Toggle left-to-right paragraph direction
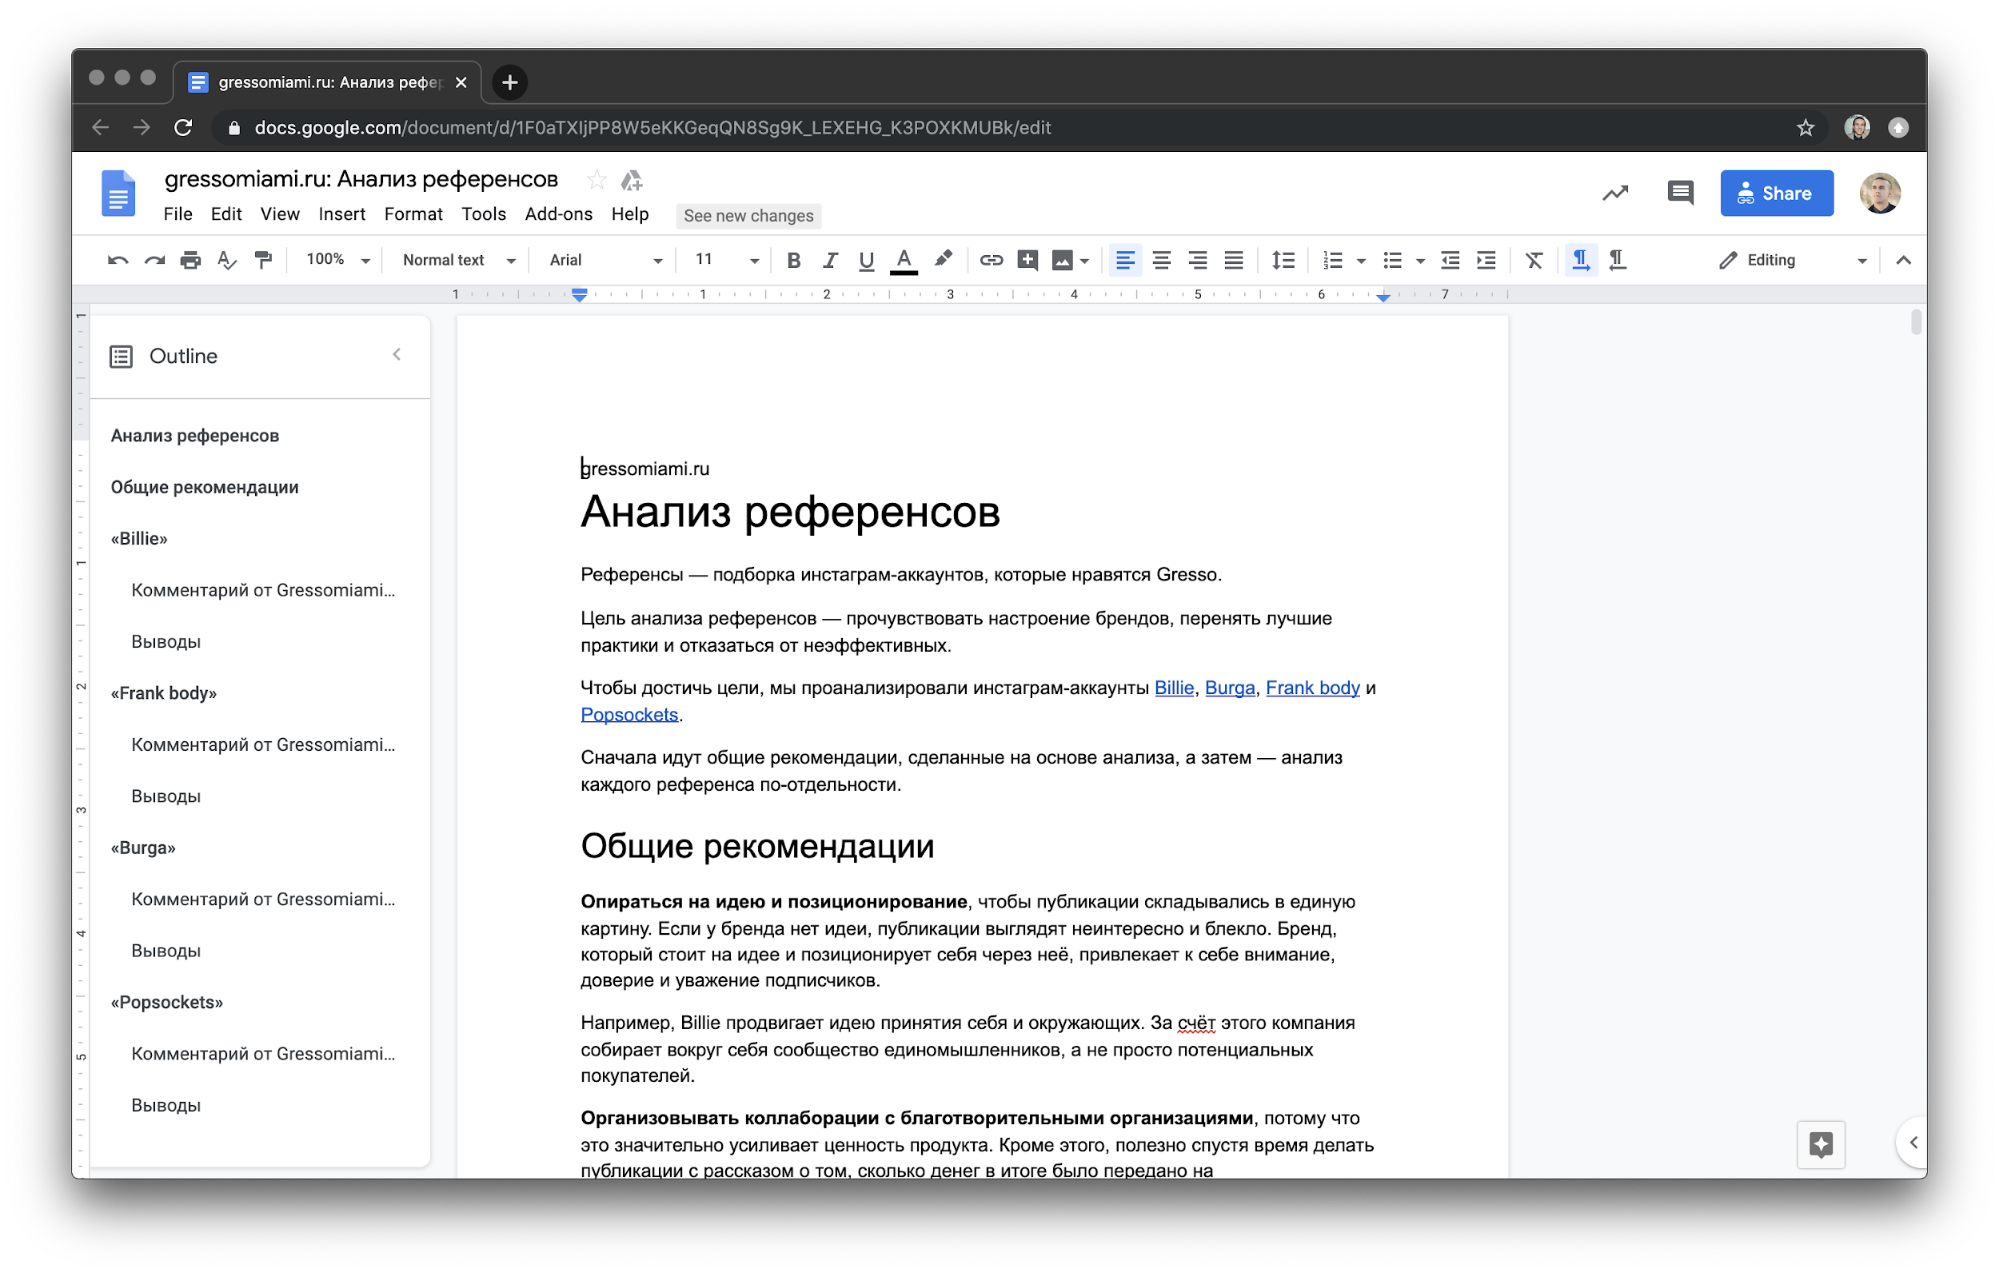The width and height of the screenshot is (1999, 1274). (x=1580, y=260)
